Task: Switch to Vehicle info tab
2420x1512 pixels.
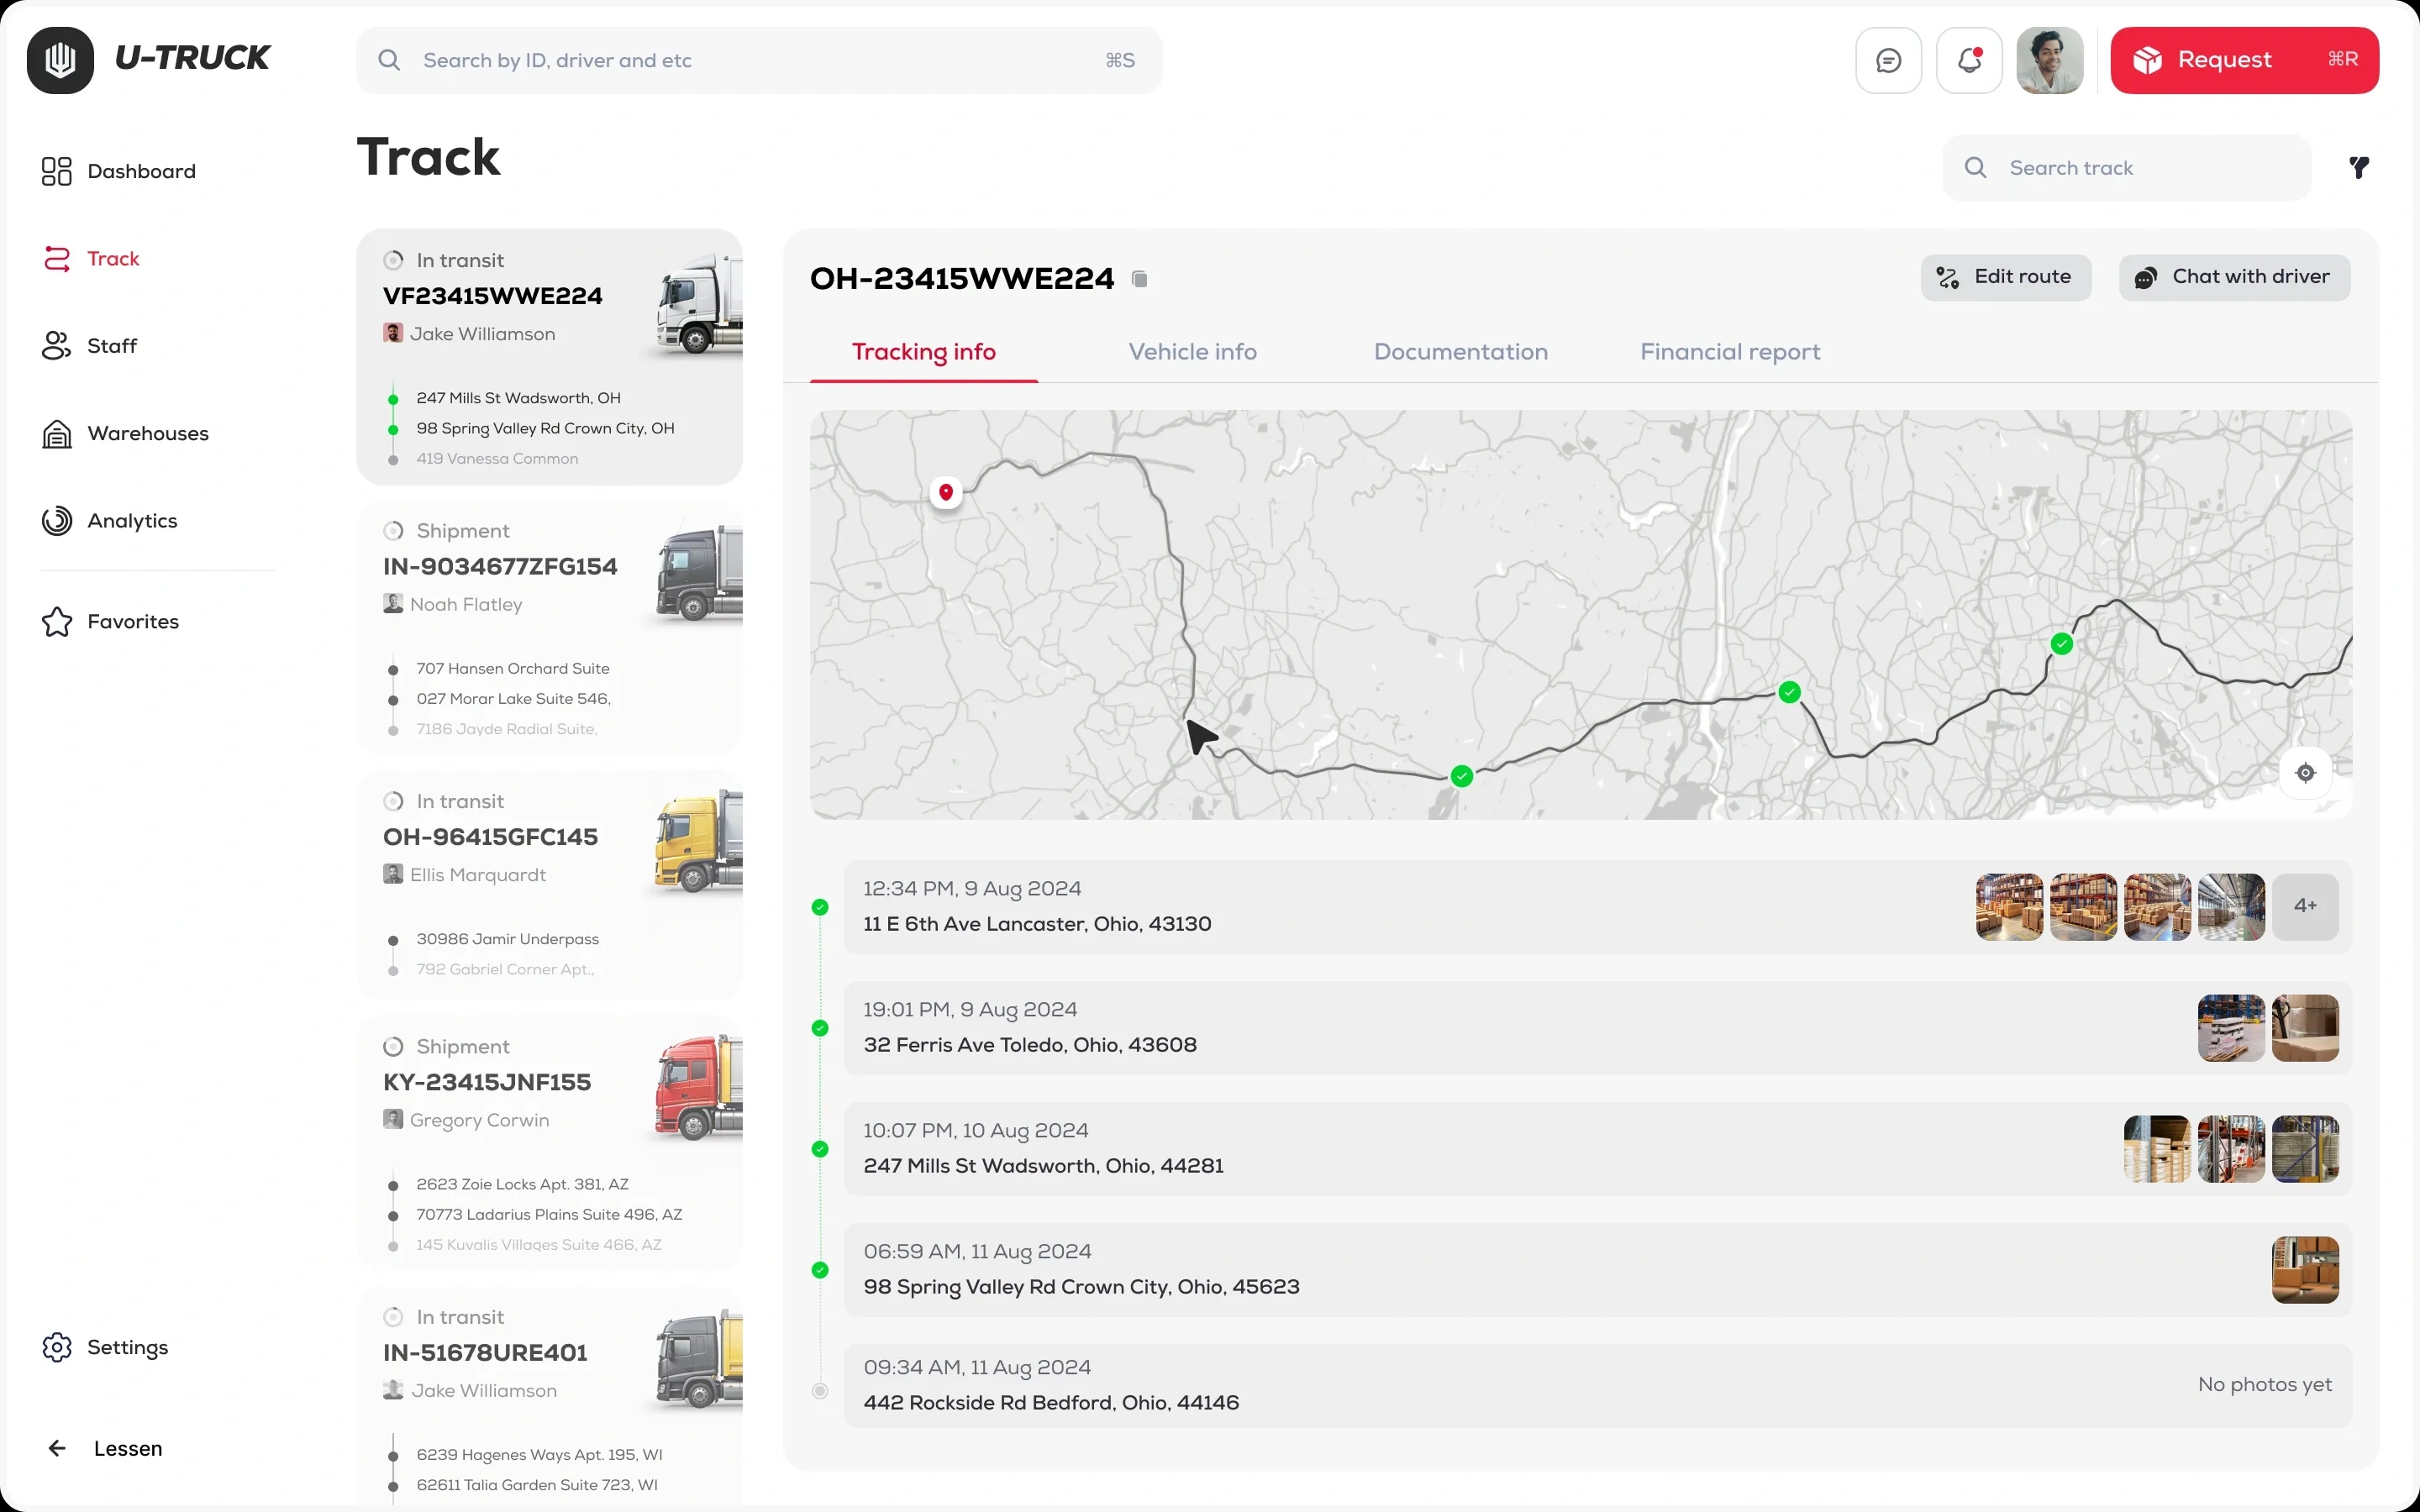Action: point(1192,352)
